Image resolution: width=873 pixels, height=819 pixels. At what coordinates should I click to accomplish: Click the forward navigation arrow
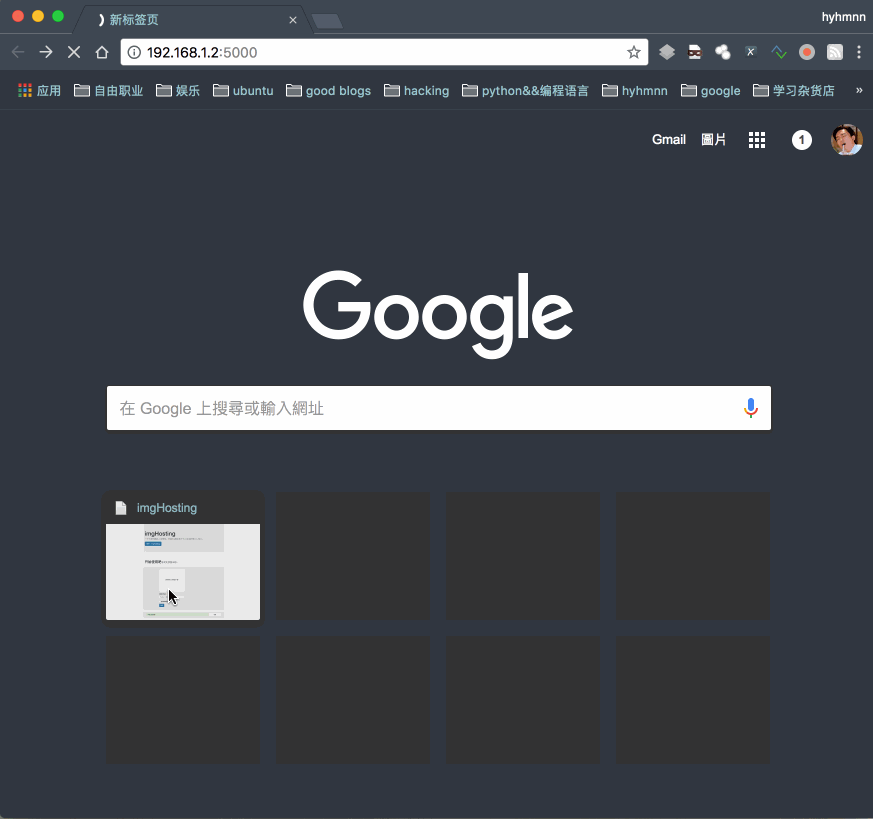tap(46, 52)
